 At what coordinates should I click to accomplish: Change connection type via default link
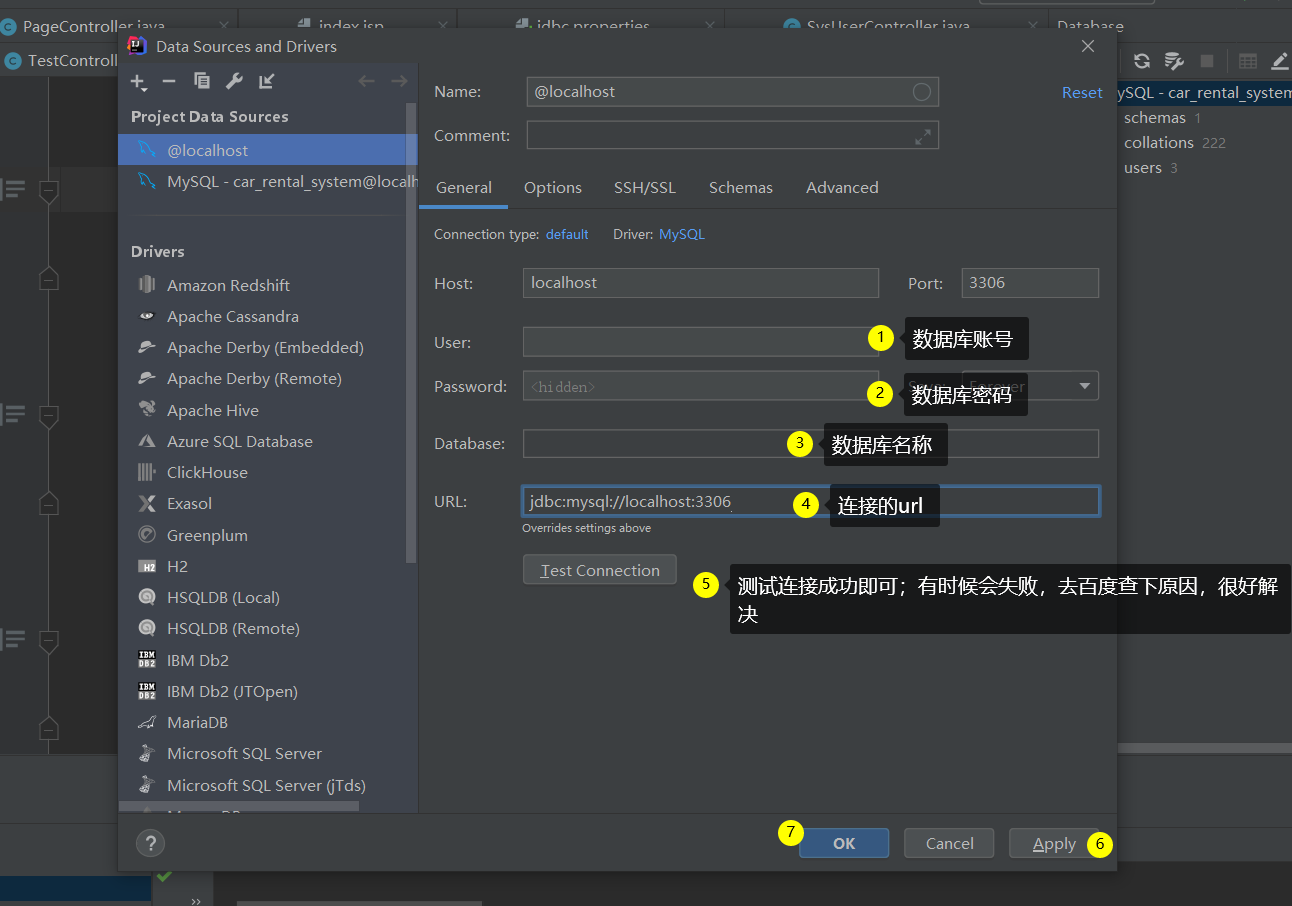pyautogui.click(x=567, y=234)
